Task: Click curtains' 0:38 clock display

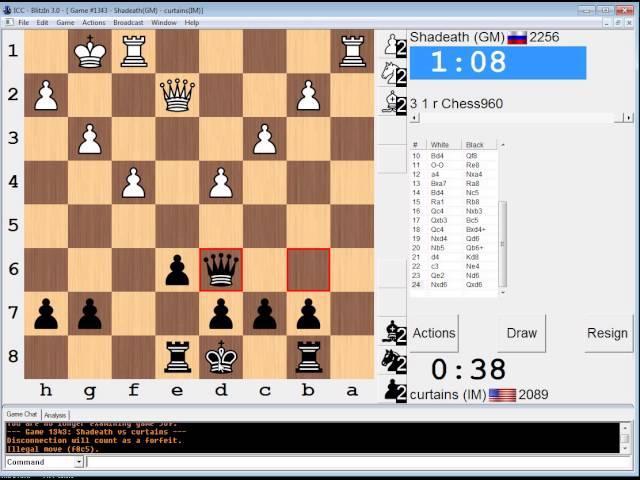Action: (469, 370)
